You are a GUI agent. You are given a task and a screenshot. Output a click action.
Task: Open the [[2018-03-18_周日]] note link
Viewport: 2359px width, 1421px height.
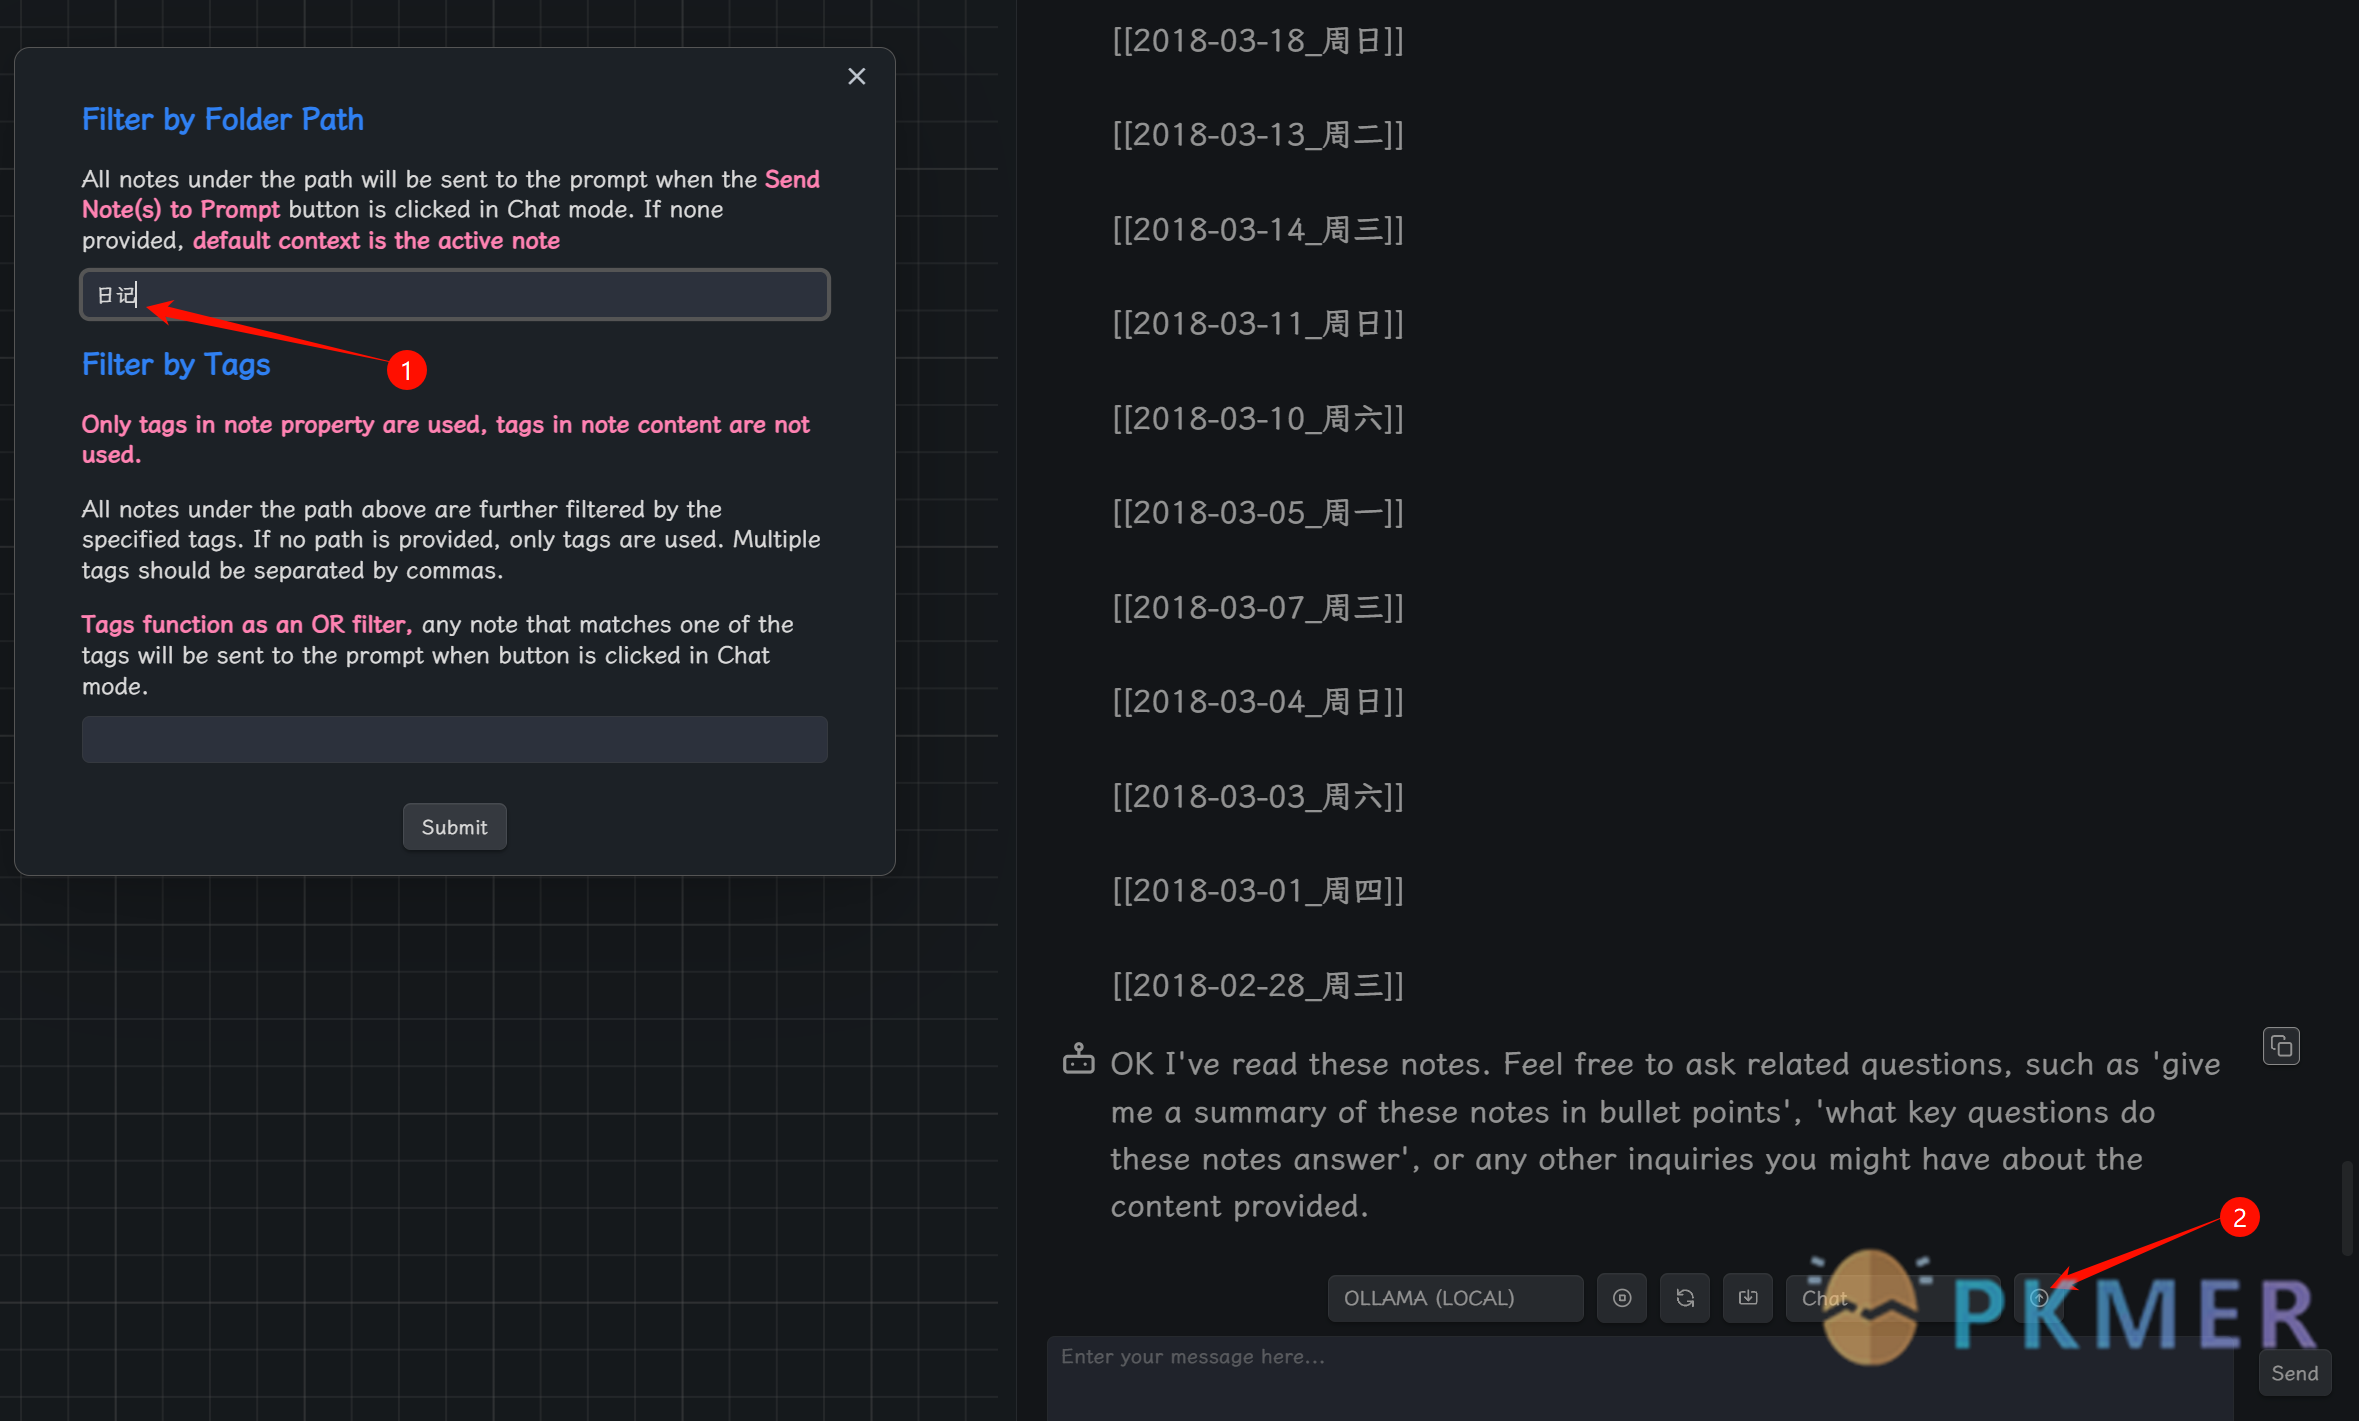click(1258, 41)
